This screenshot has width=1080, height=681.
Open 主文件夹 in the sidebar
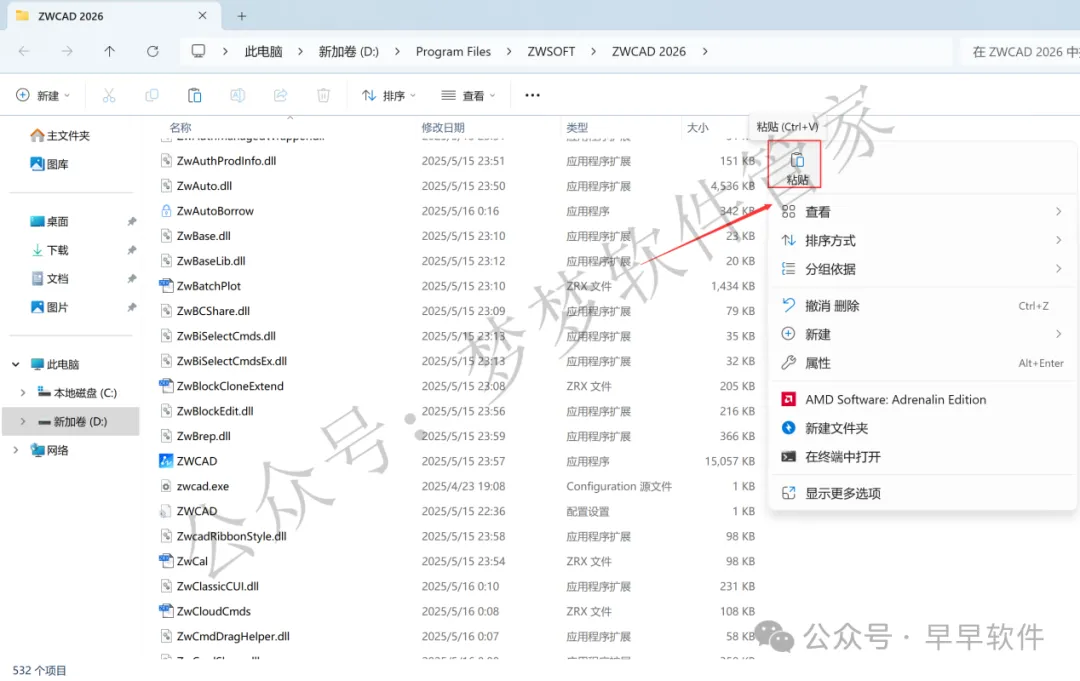tap(61, 136)
